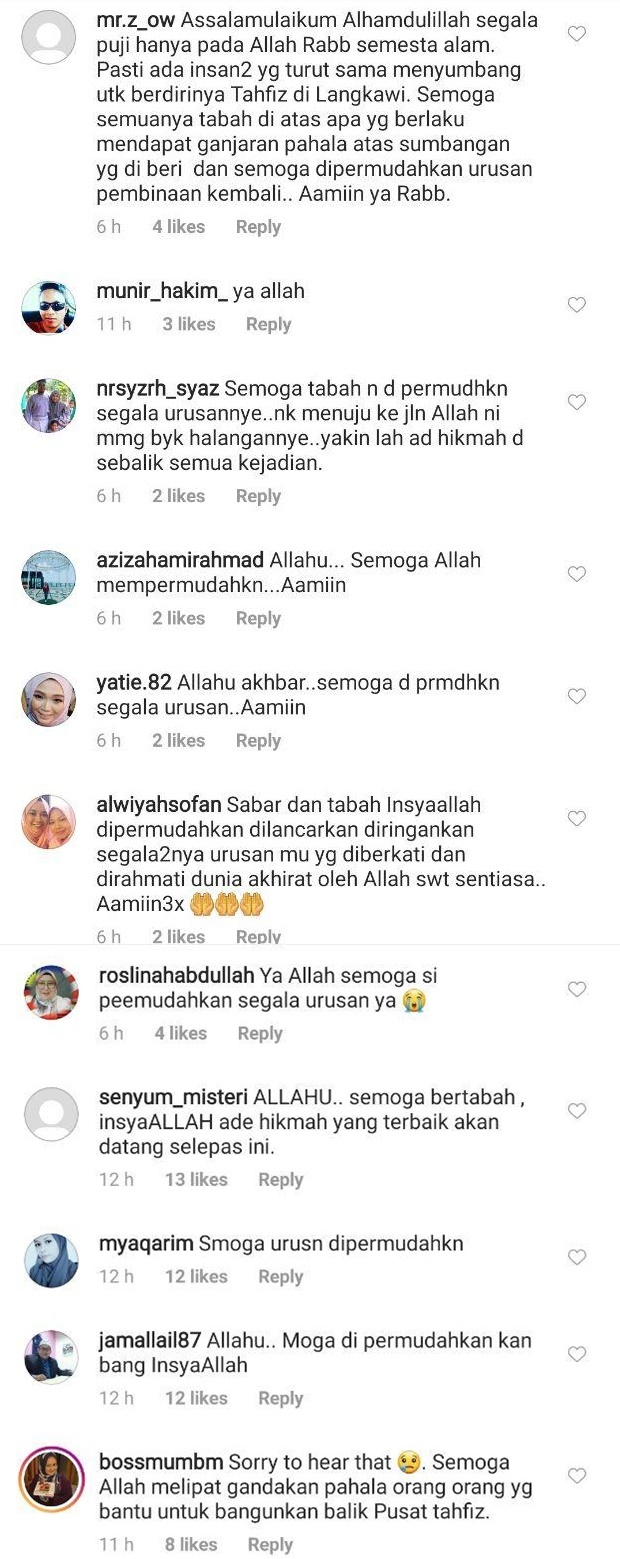Screen dimensions: 620x1559
Task: Open munir_hakim_'s profile avatar
Action: (50, 306)
